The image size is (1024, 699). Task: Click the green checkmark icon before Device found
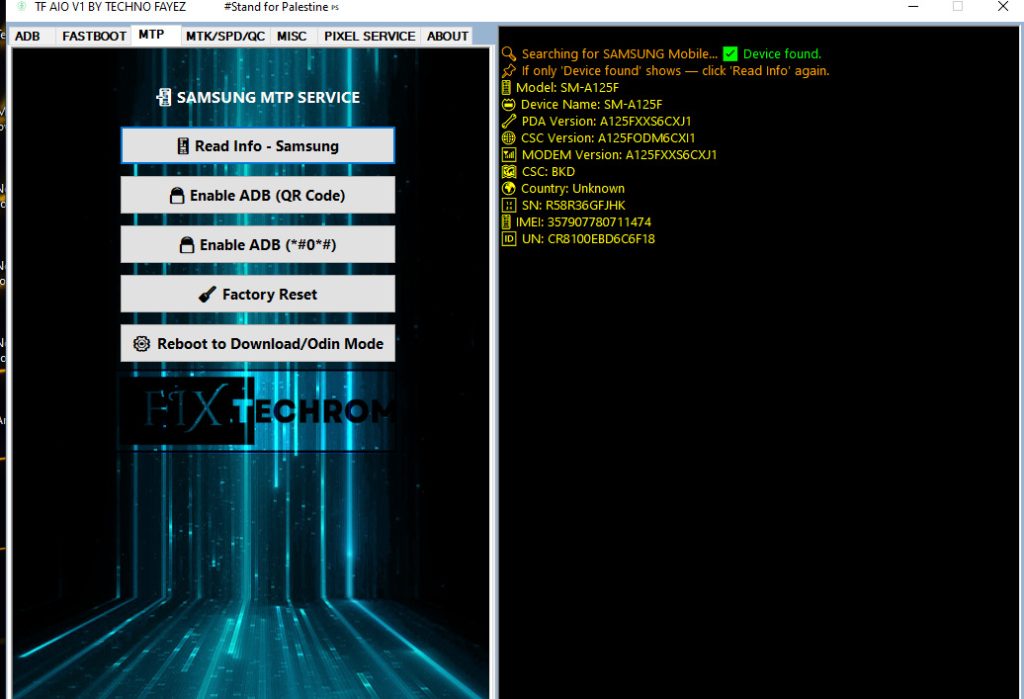[x=730, y=54]
